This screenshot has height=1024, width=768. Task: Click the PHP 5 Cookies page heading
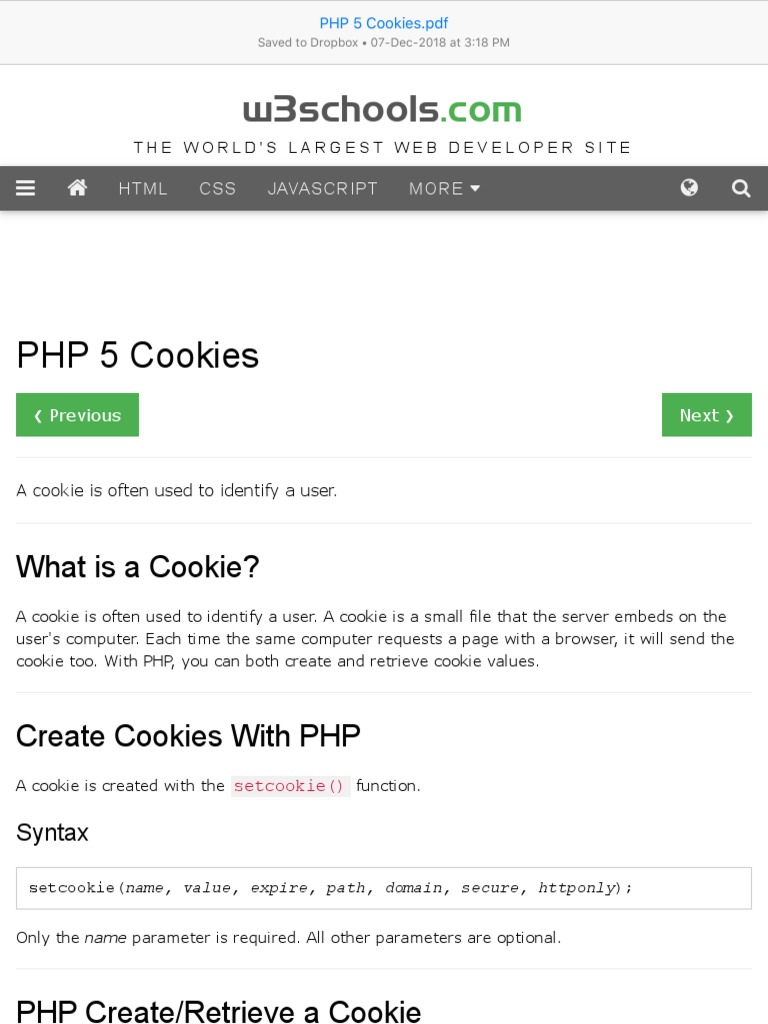click(138, 355)
